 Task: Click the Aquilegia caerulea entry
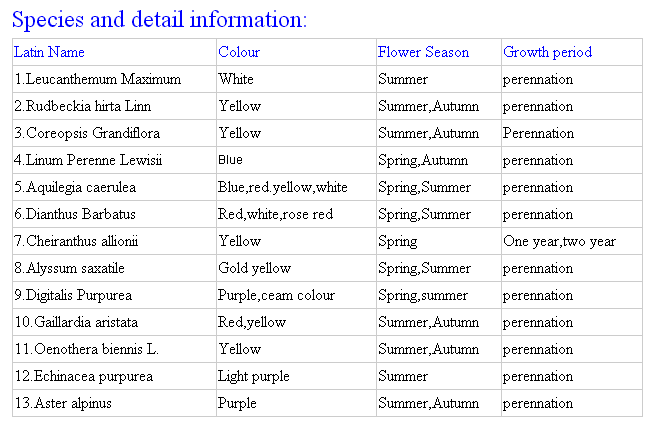(75, 187)
